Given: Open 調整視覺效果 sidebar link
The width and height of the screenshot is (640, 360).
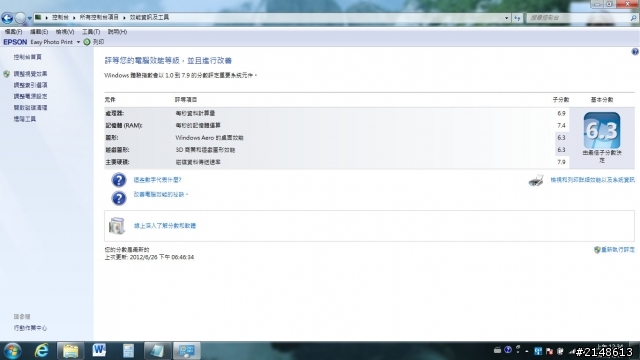Looking at the screenshot, I should (x=30, y=74).
